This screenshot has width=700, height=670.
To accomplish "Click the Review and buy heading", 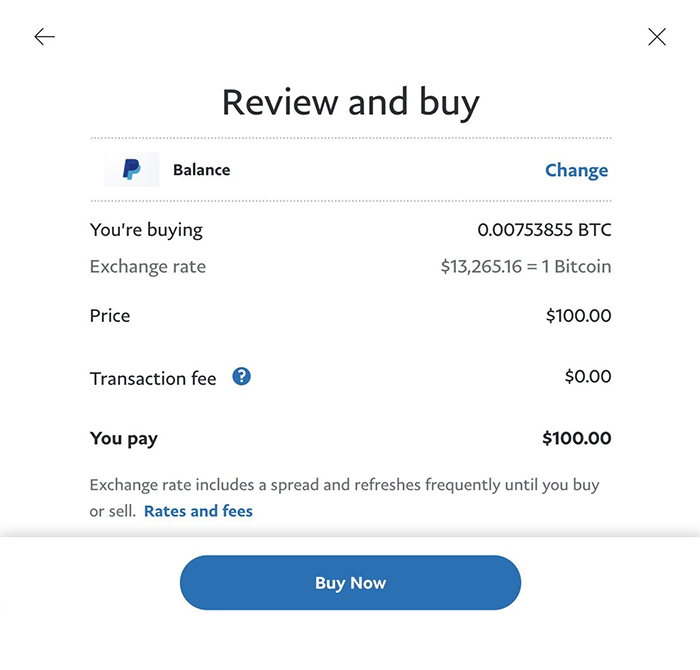I will point(350,102).
